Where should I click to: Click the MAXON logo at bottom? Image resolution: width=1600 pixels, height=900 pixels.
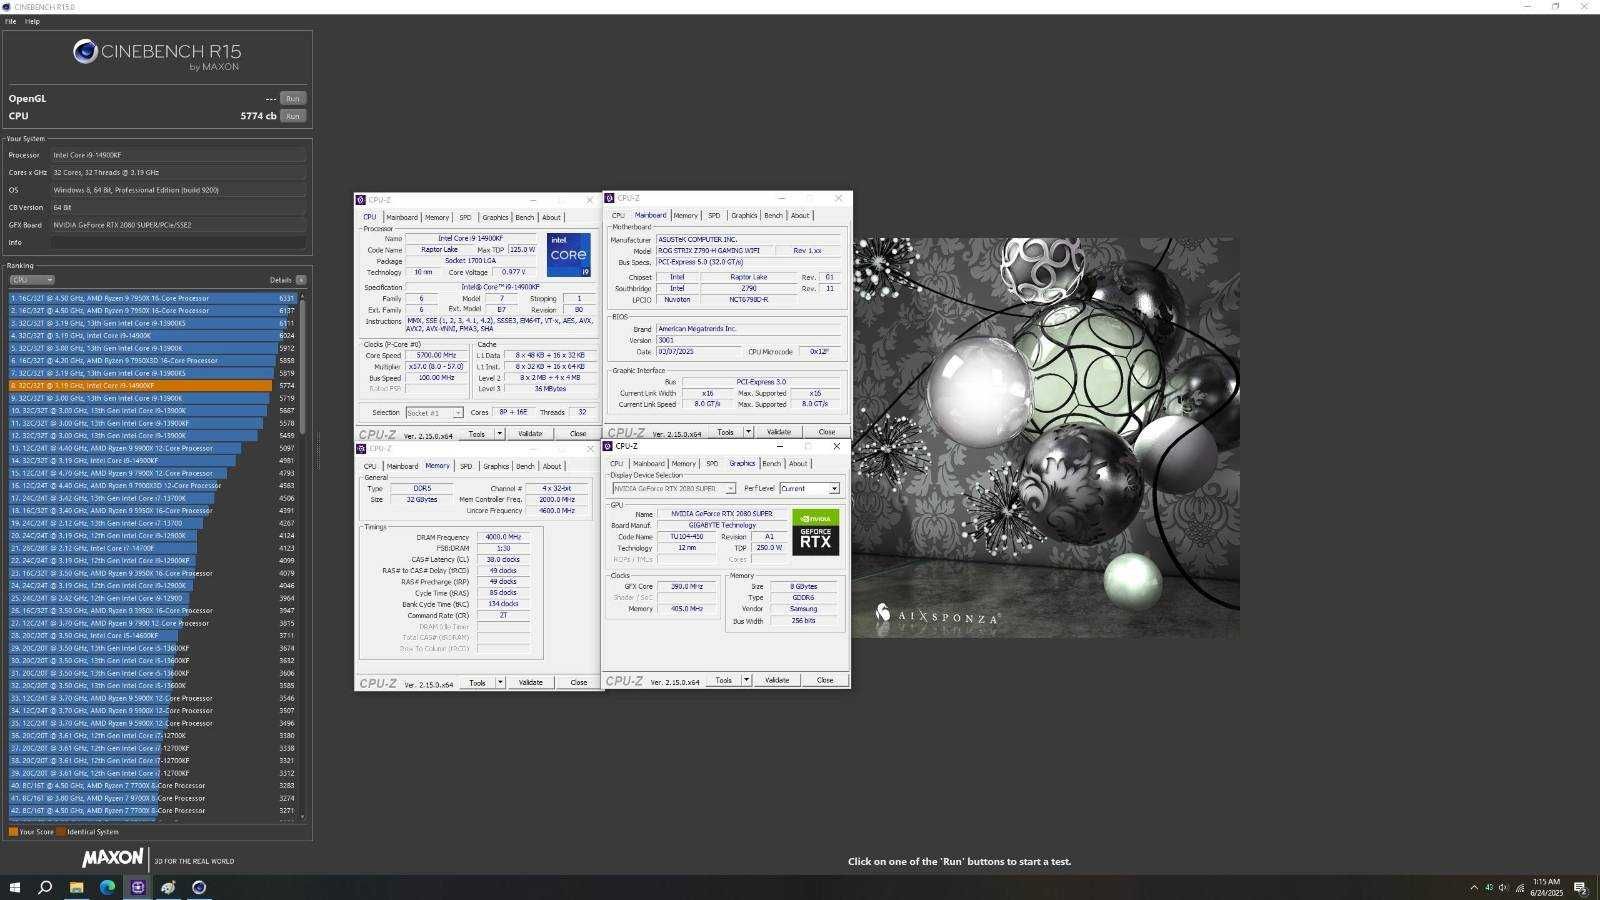(113, 858)
